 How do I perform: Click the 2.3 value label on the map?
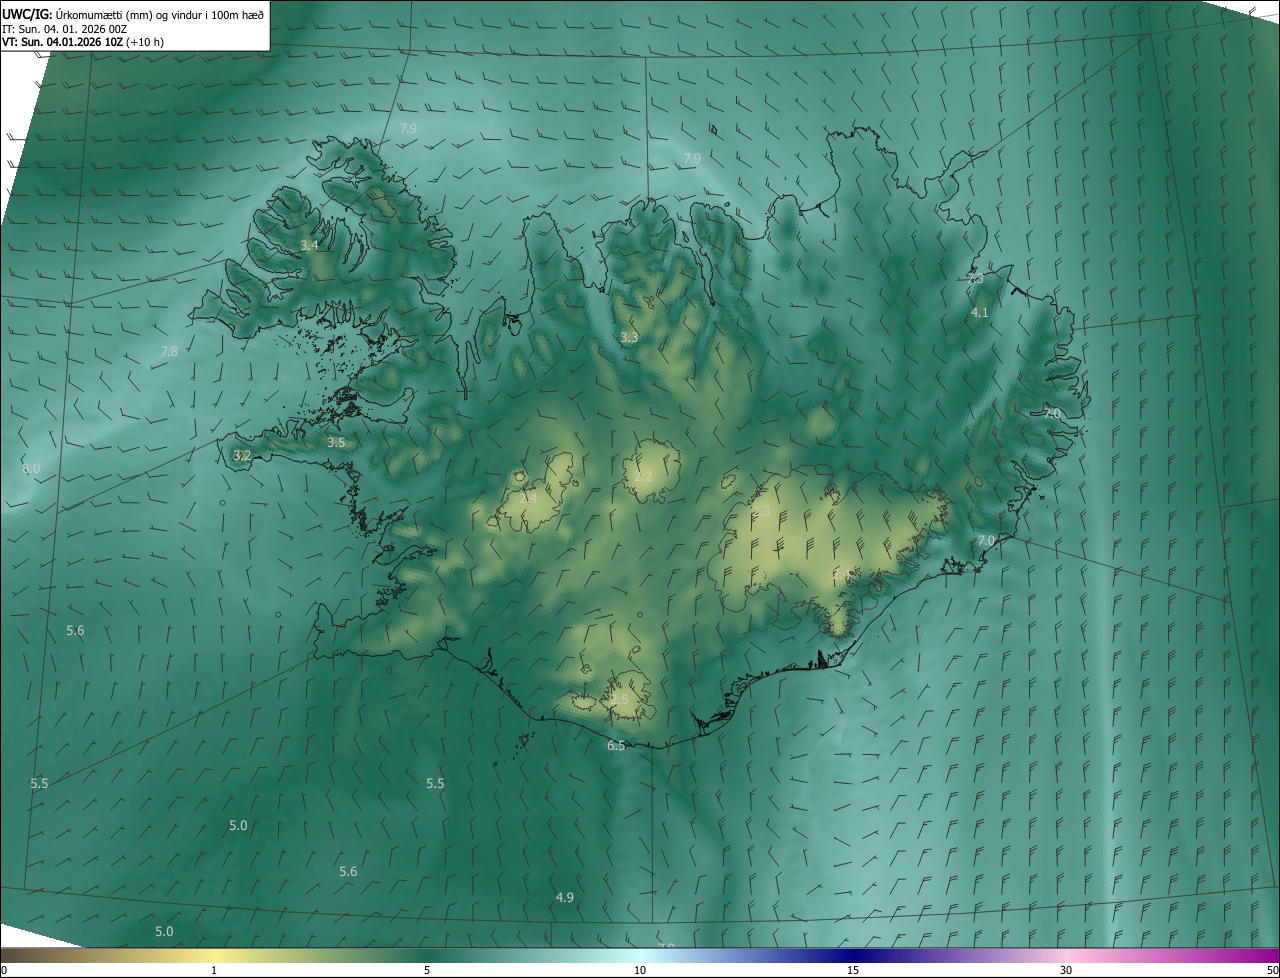coord(761,513)
